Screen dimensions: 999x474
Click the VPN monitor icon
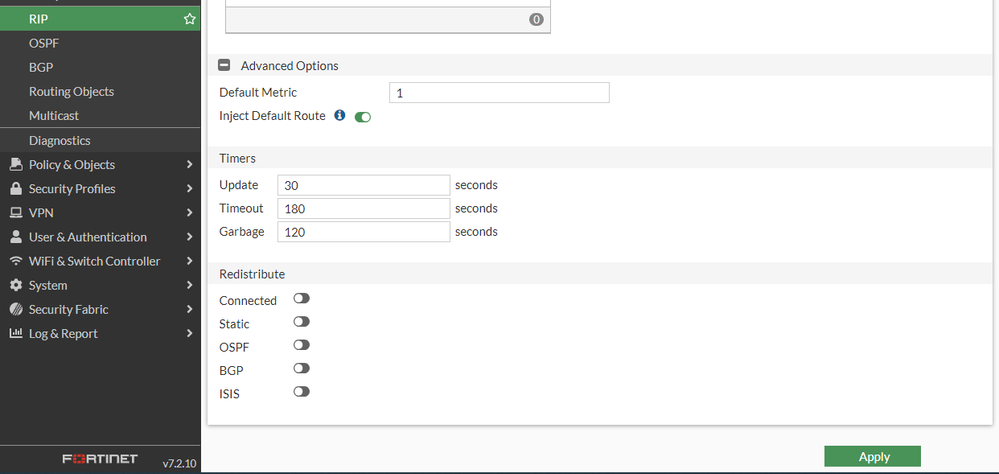15,213
